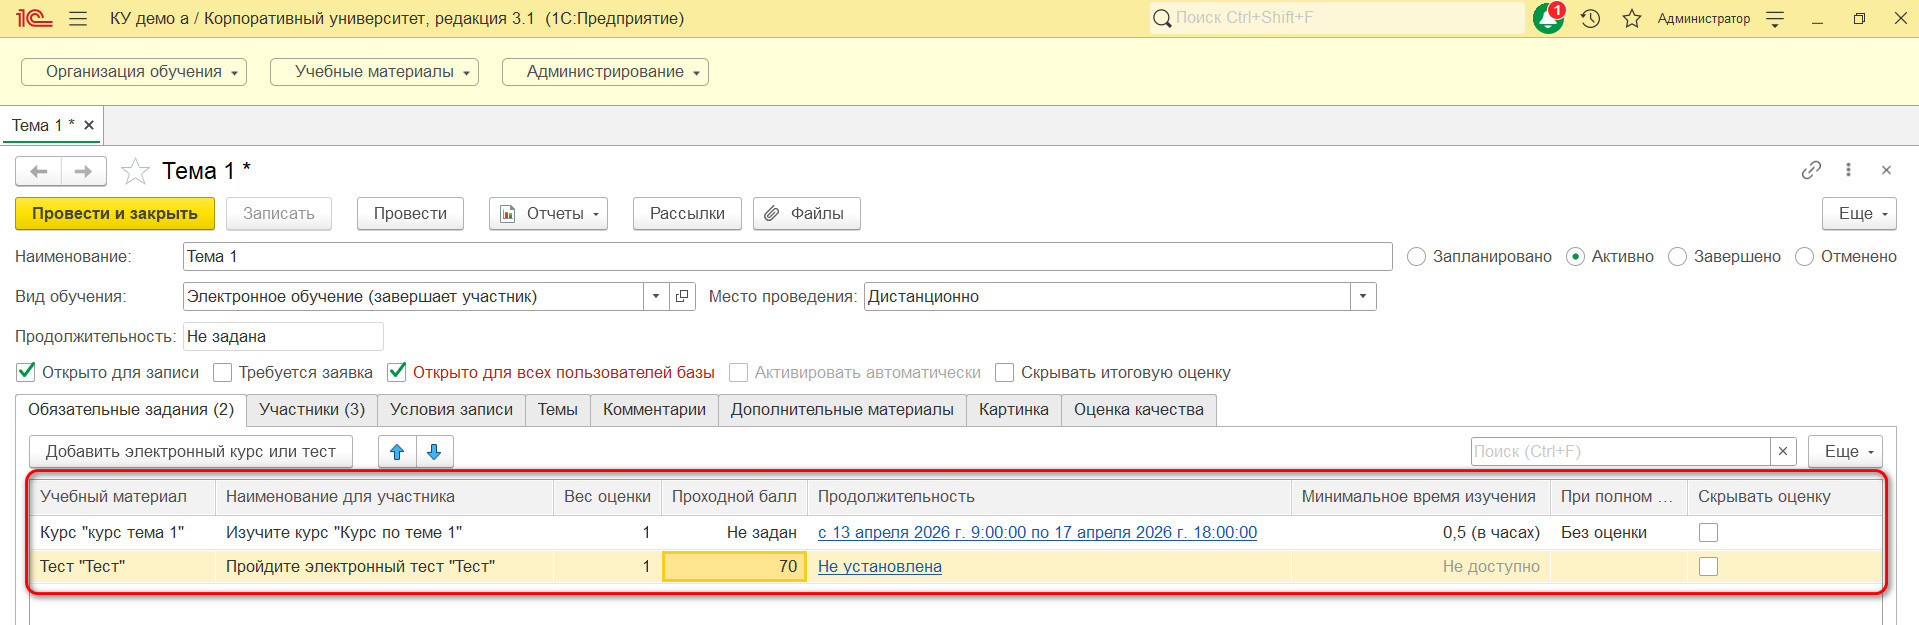The height and width of the screenshot is (625, 1919).
Task: Move selected row up
Action: [397, 452]
